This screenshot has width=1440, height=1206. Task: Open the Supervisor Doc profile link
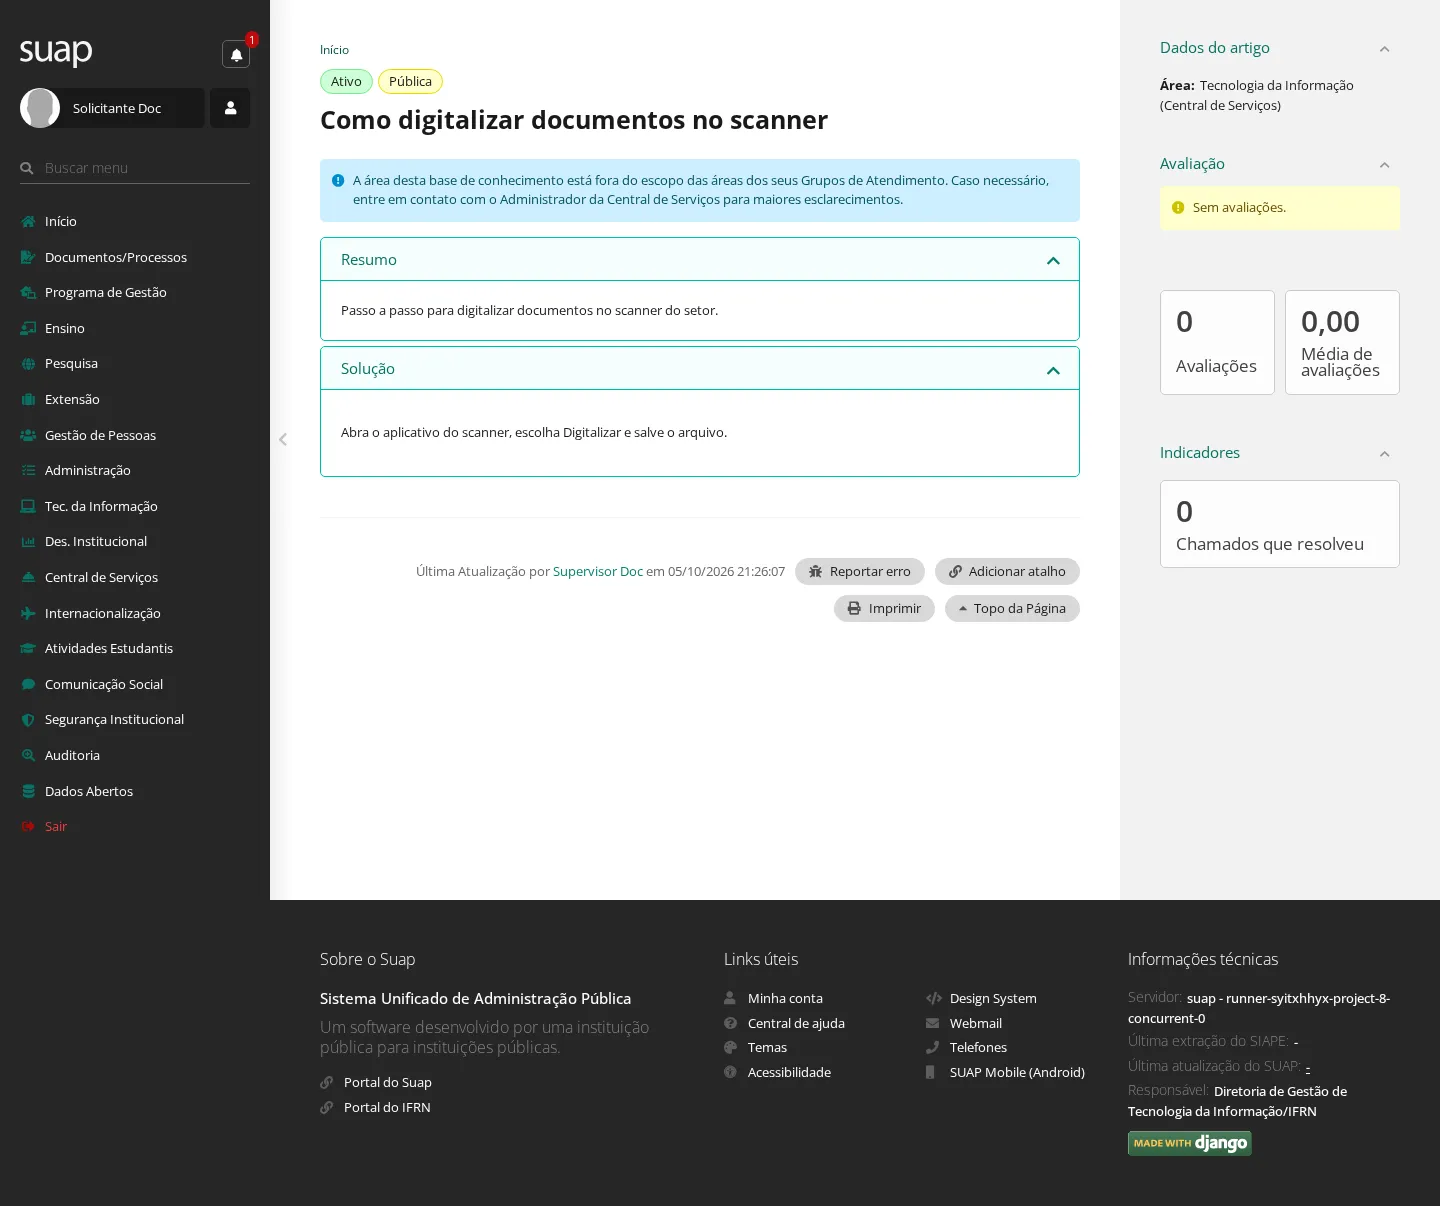598,571
